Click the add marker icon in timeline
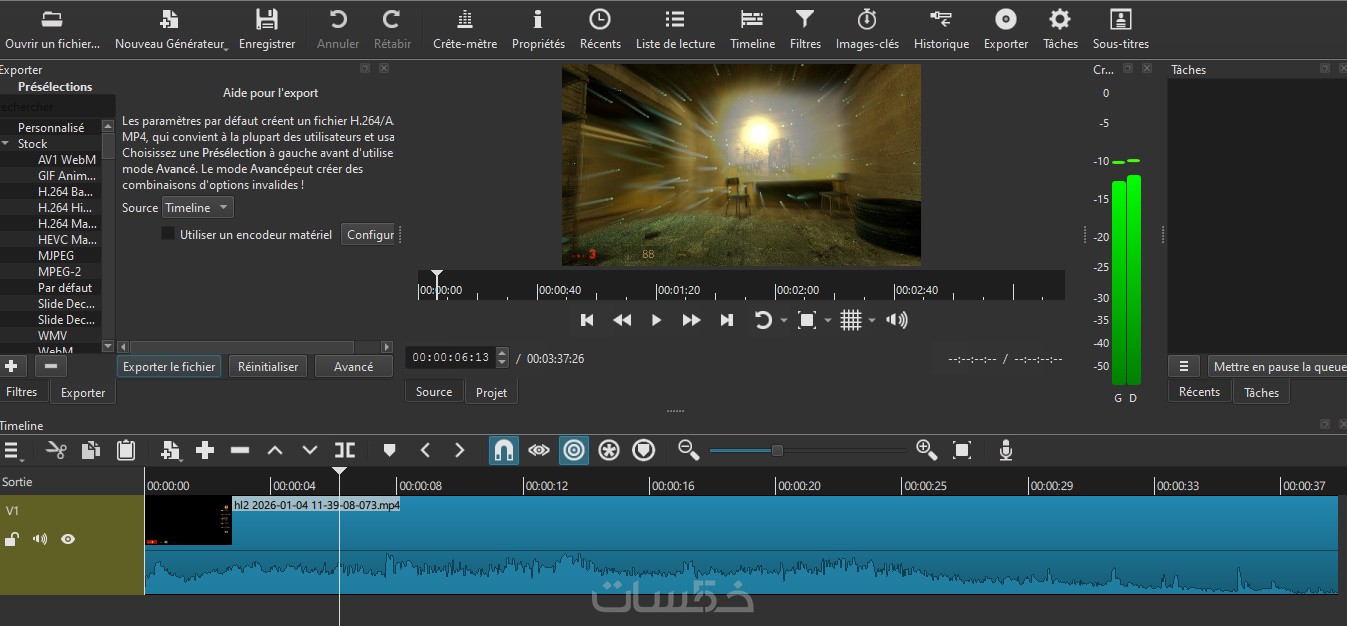1347x626 pixels. click(390, 450)
